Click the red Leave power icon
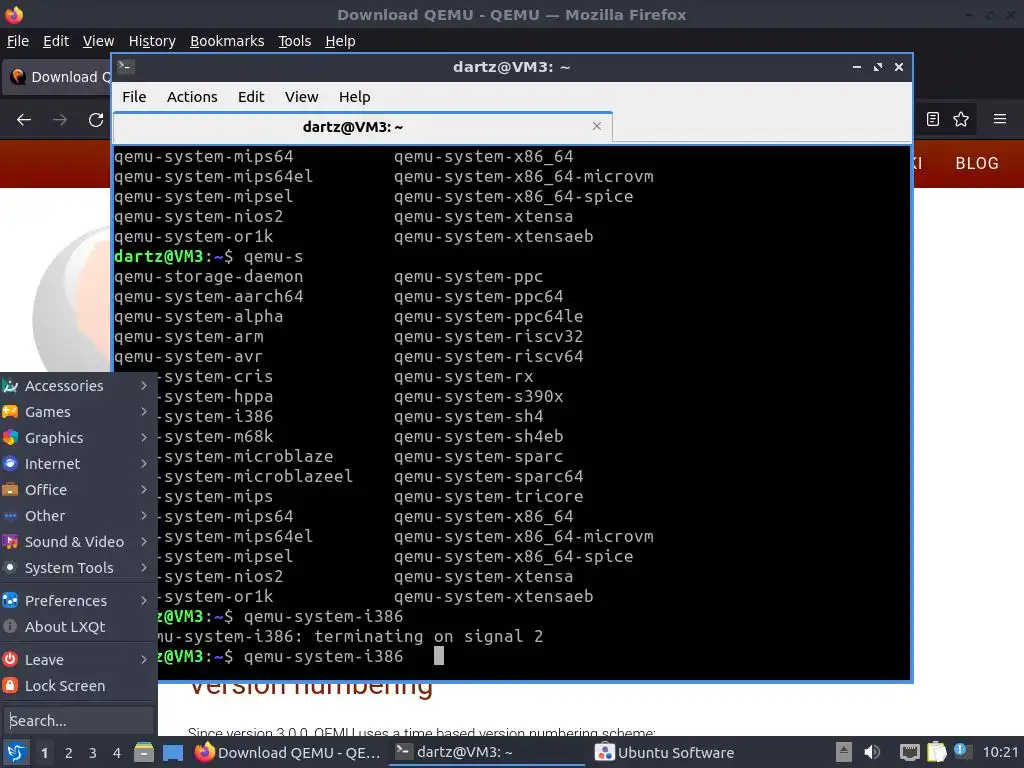This screenshot has width=1024, height=768. point(10,660)
